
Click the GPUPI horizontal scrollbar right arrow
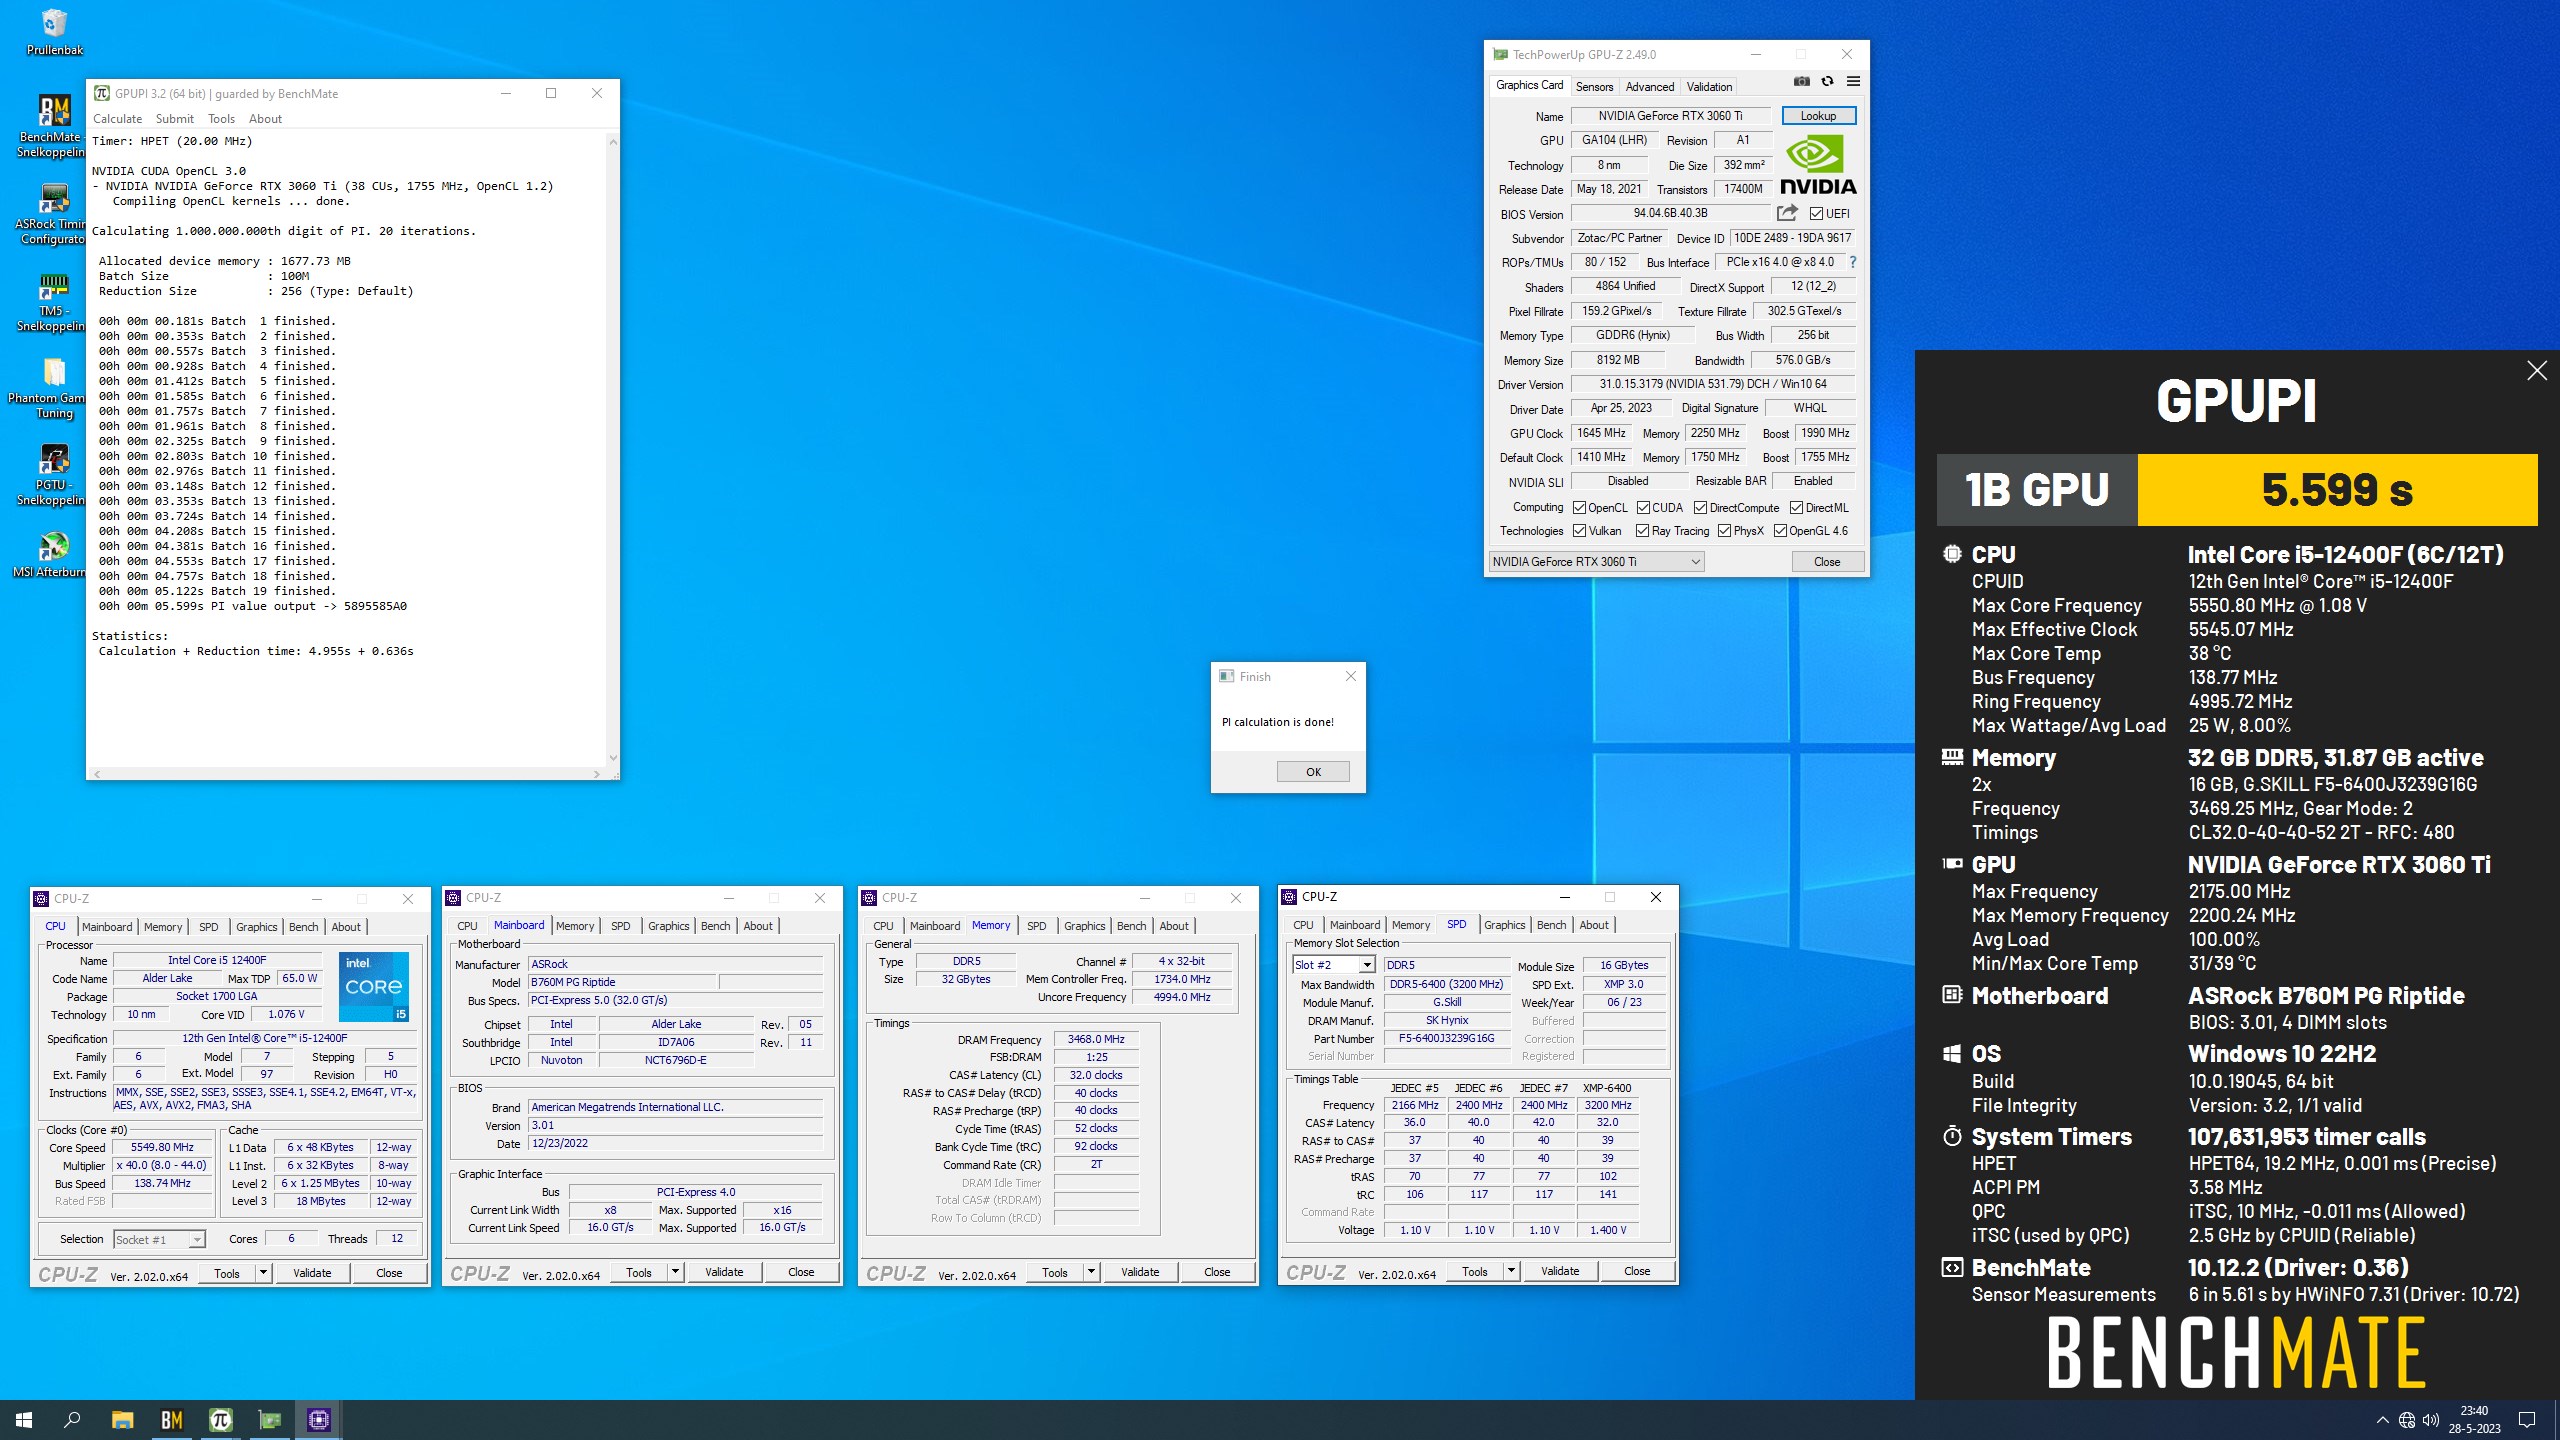[597, 774]
